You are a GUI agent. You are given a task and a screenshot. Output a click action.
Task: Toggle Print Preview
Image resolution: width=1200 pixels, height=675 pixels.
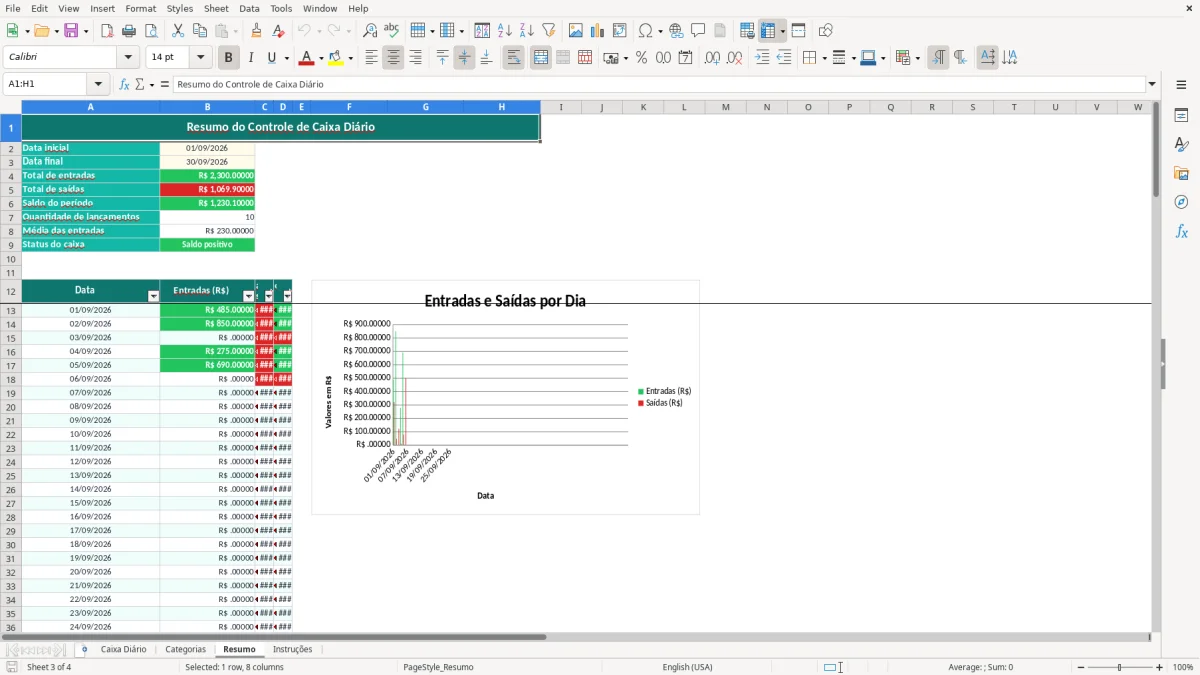(151, 31)
